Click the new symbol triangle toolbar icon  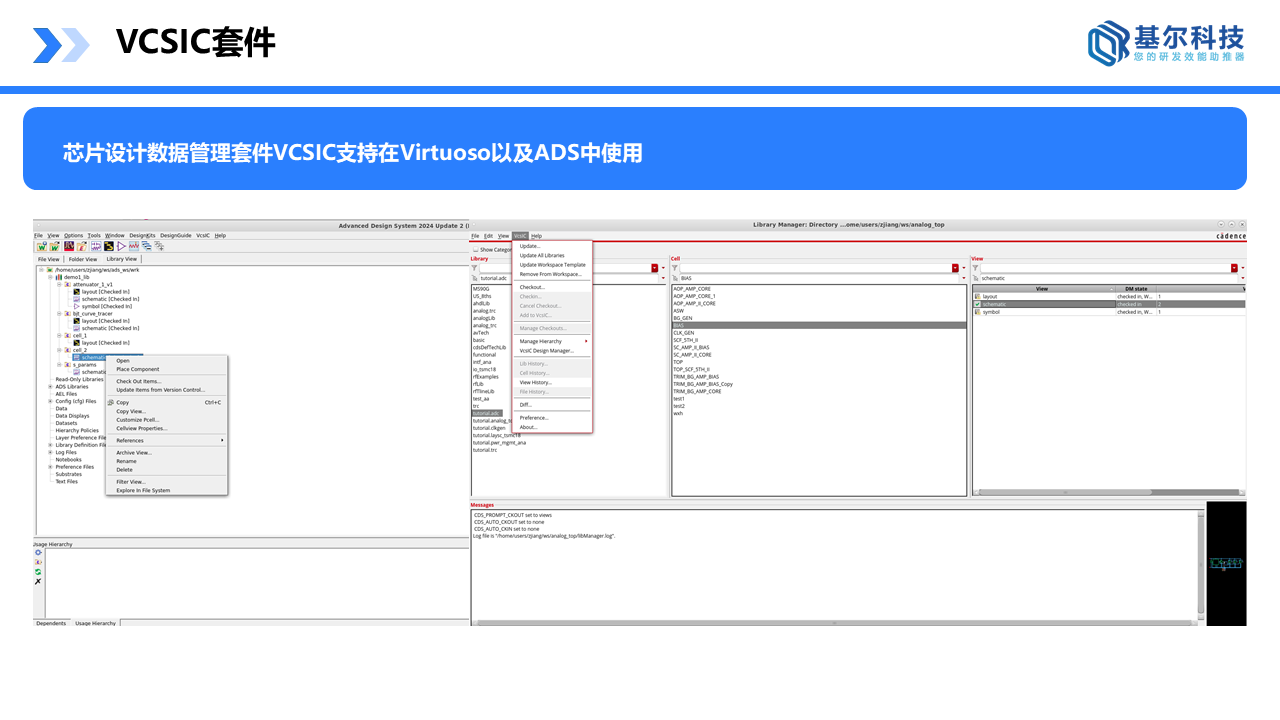(x=121, y=246)
